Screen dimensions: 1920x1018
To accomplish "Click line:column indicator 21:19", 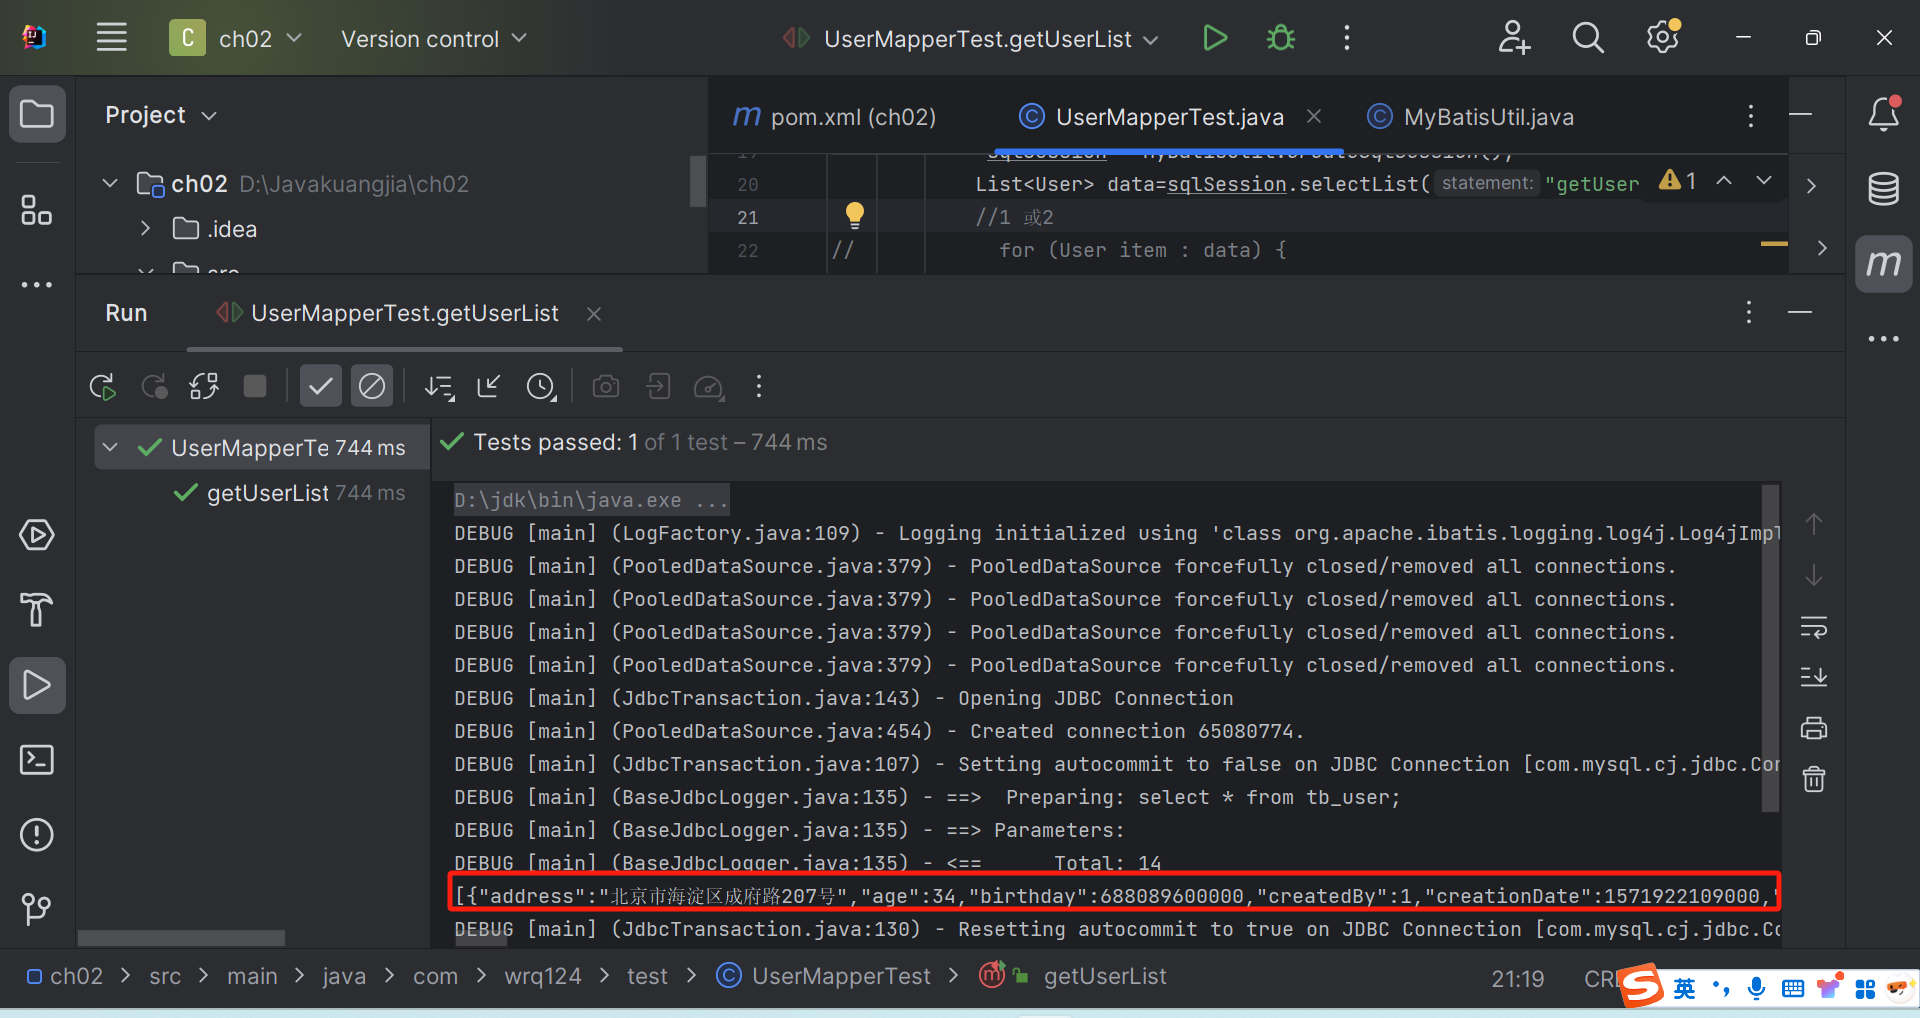I will tap(1518, 979).
